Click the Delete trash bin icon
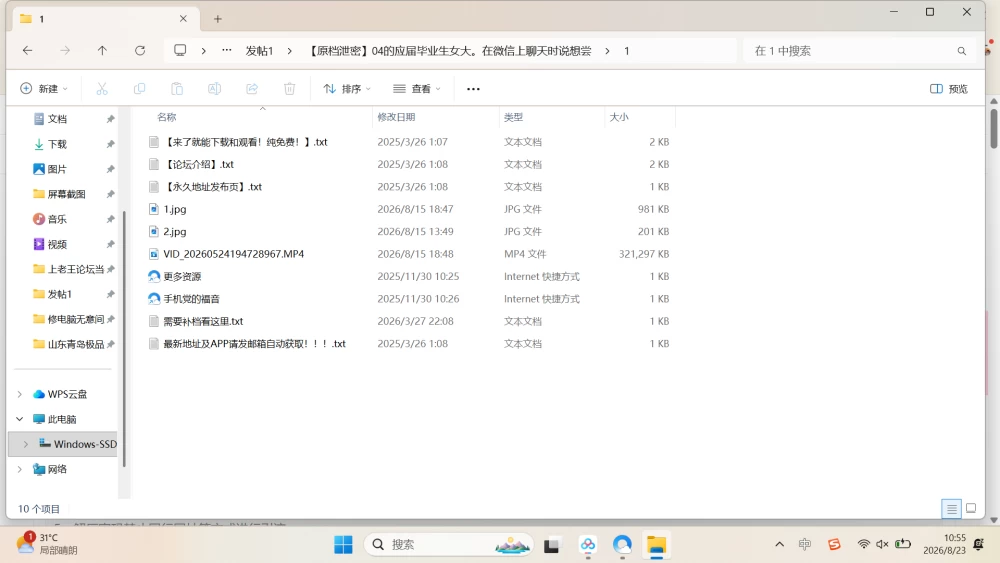This screenshot has height=563, width=1000. 290,89
